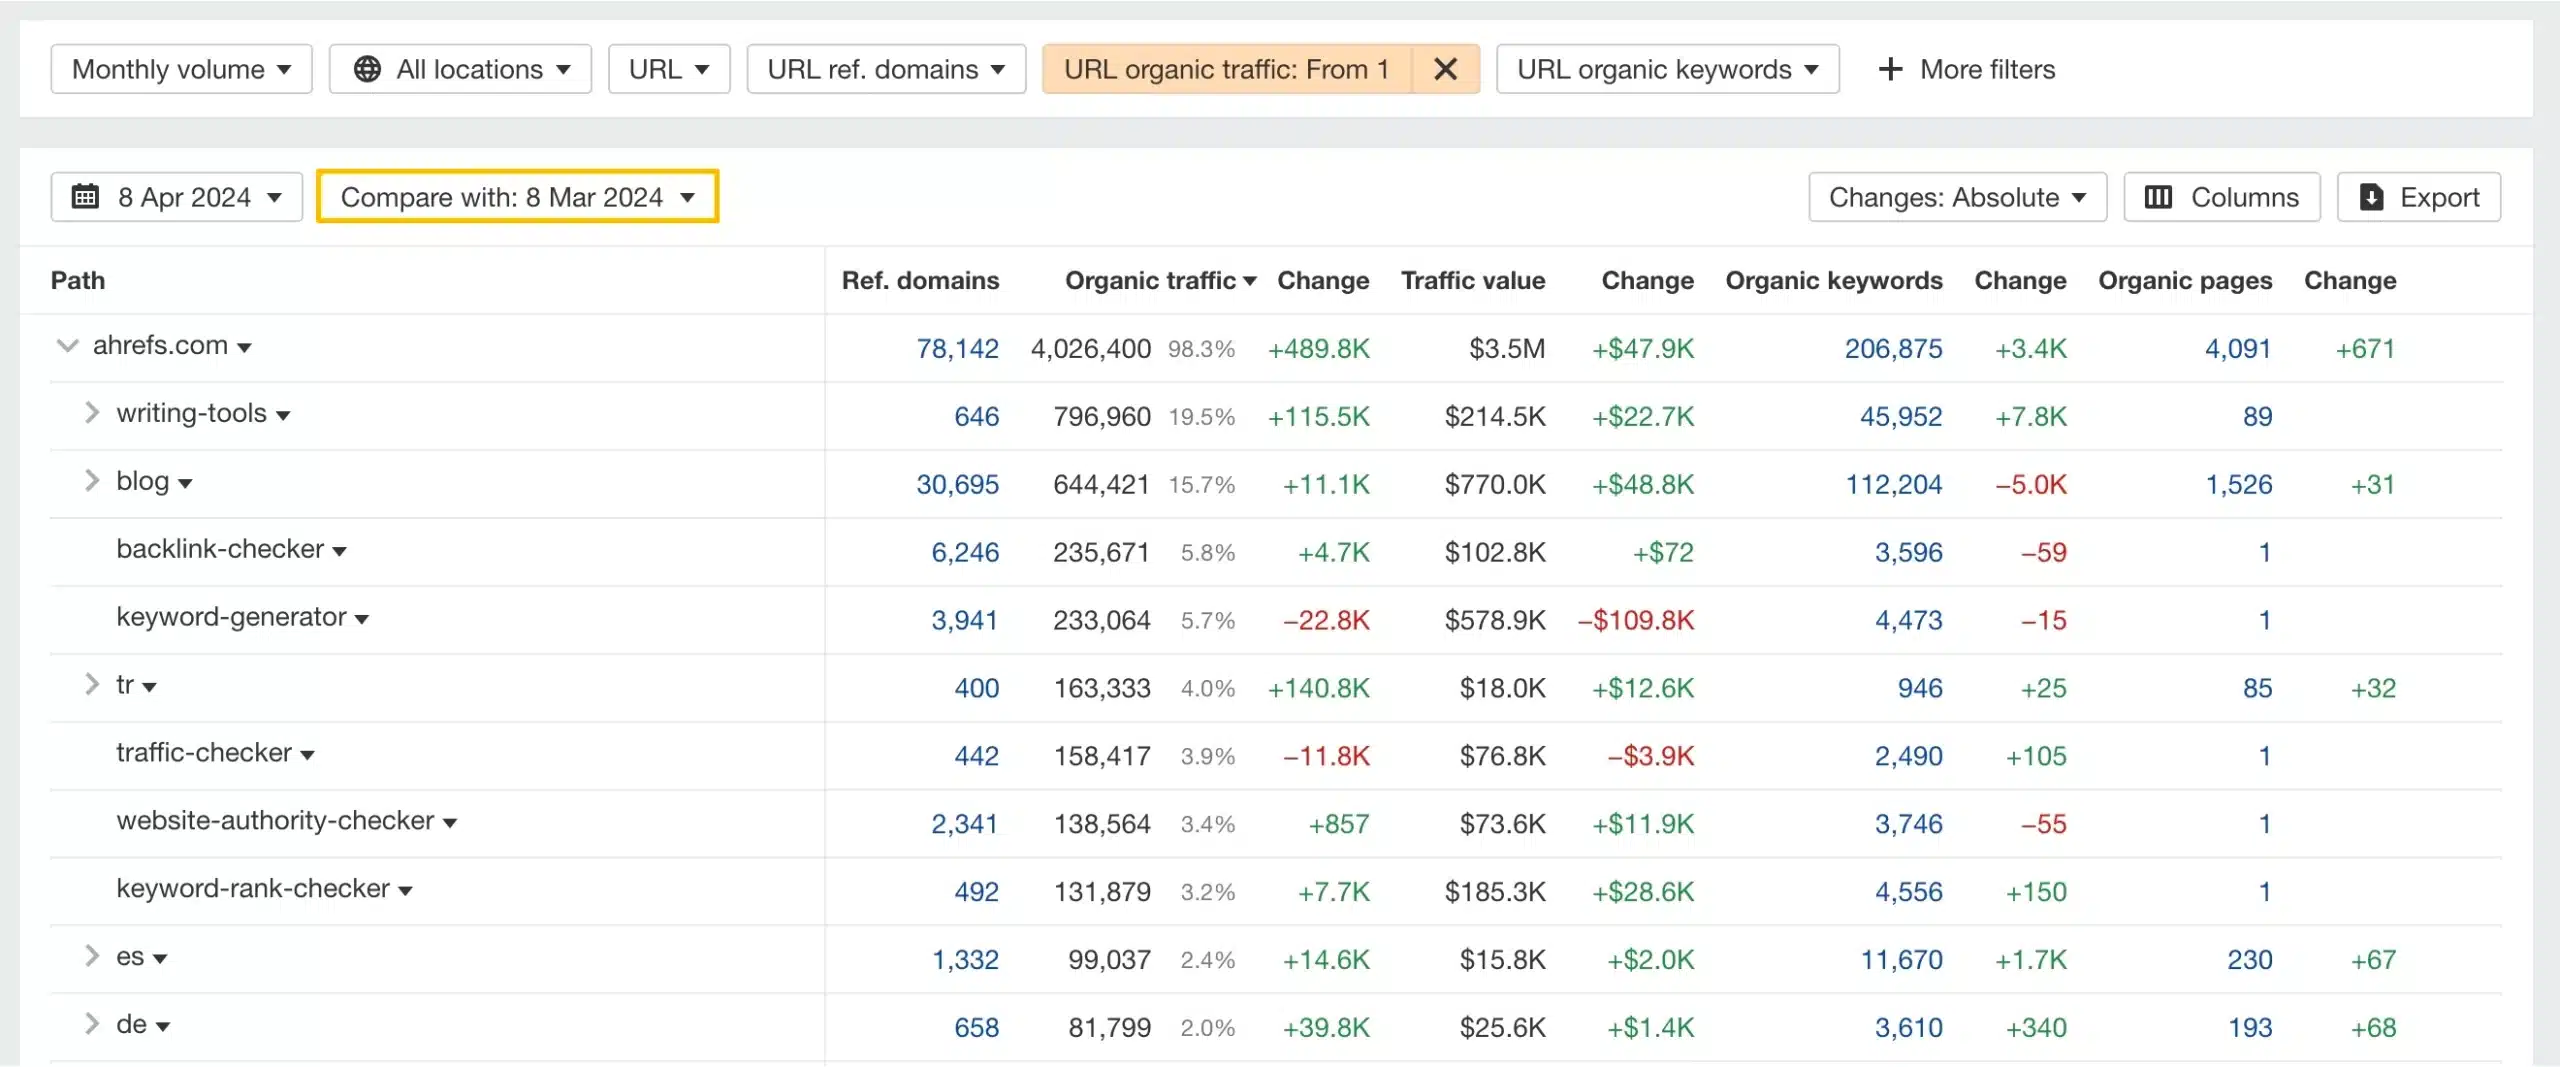The width and height of the screenshot is (2560, 1067).
Task: Open the keyword-generator path menu
Action: [362, 620]
